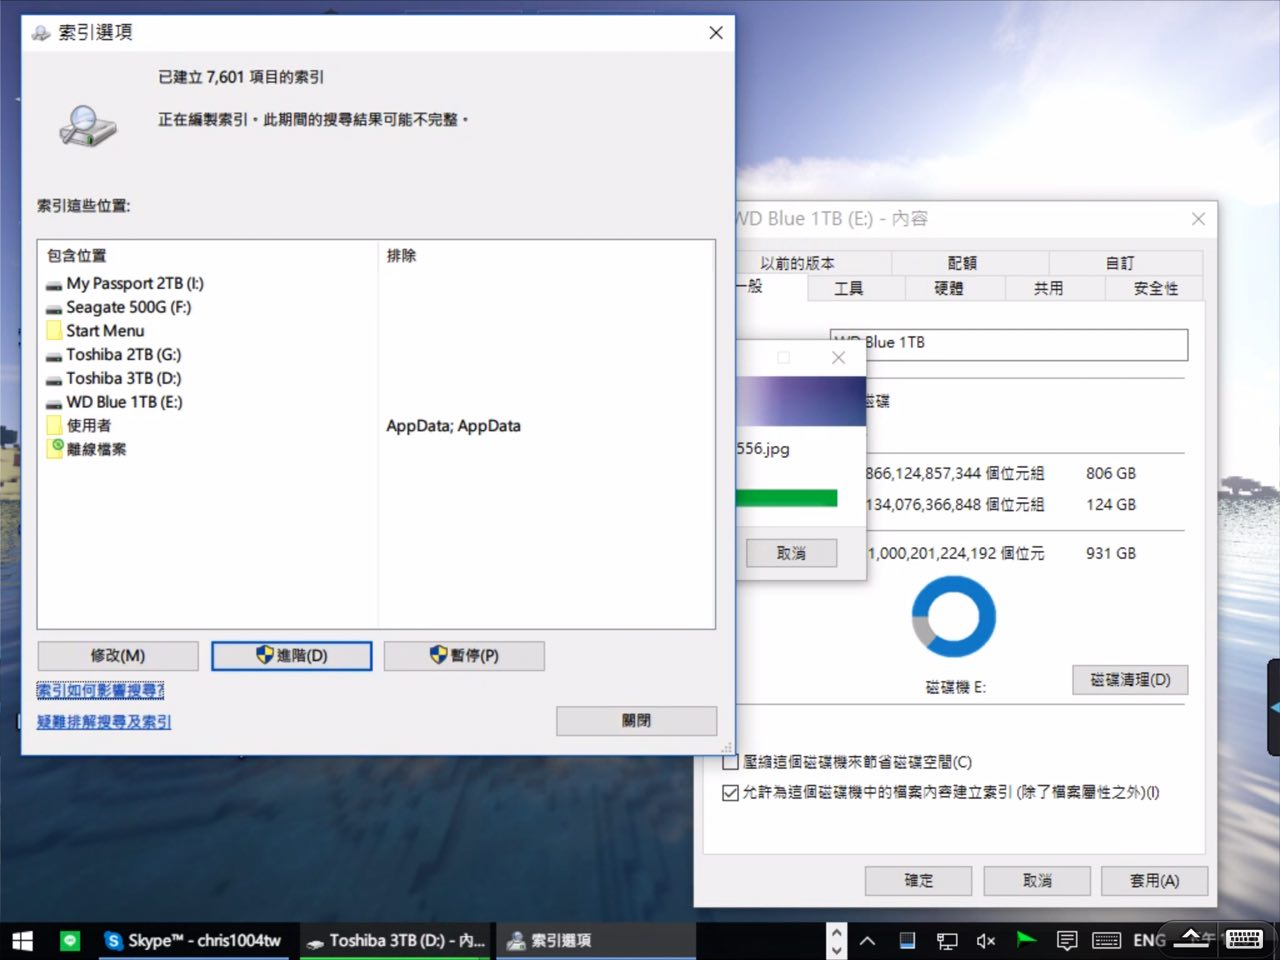Switch input language via ENG indicator
The width and height of the screenshot is (1280, 960).
point(1149,941)
